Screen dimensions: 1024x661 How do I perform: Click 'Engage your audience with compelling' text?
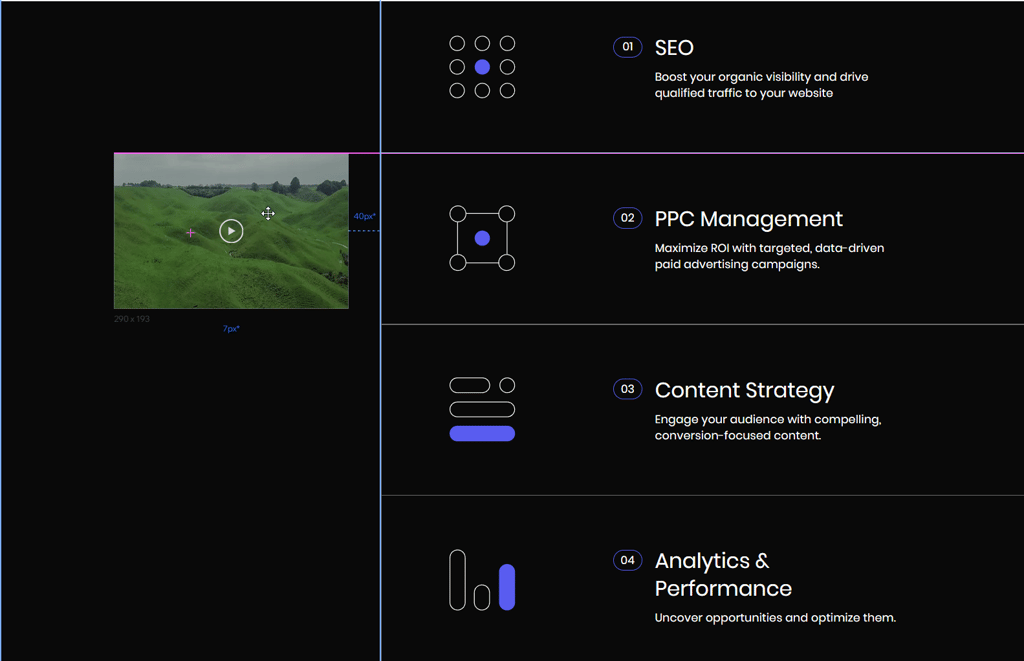768,427
